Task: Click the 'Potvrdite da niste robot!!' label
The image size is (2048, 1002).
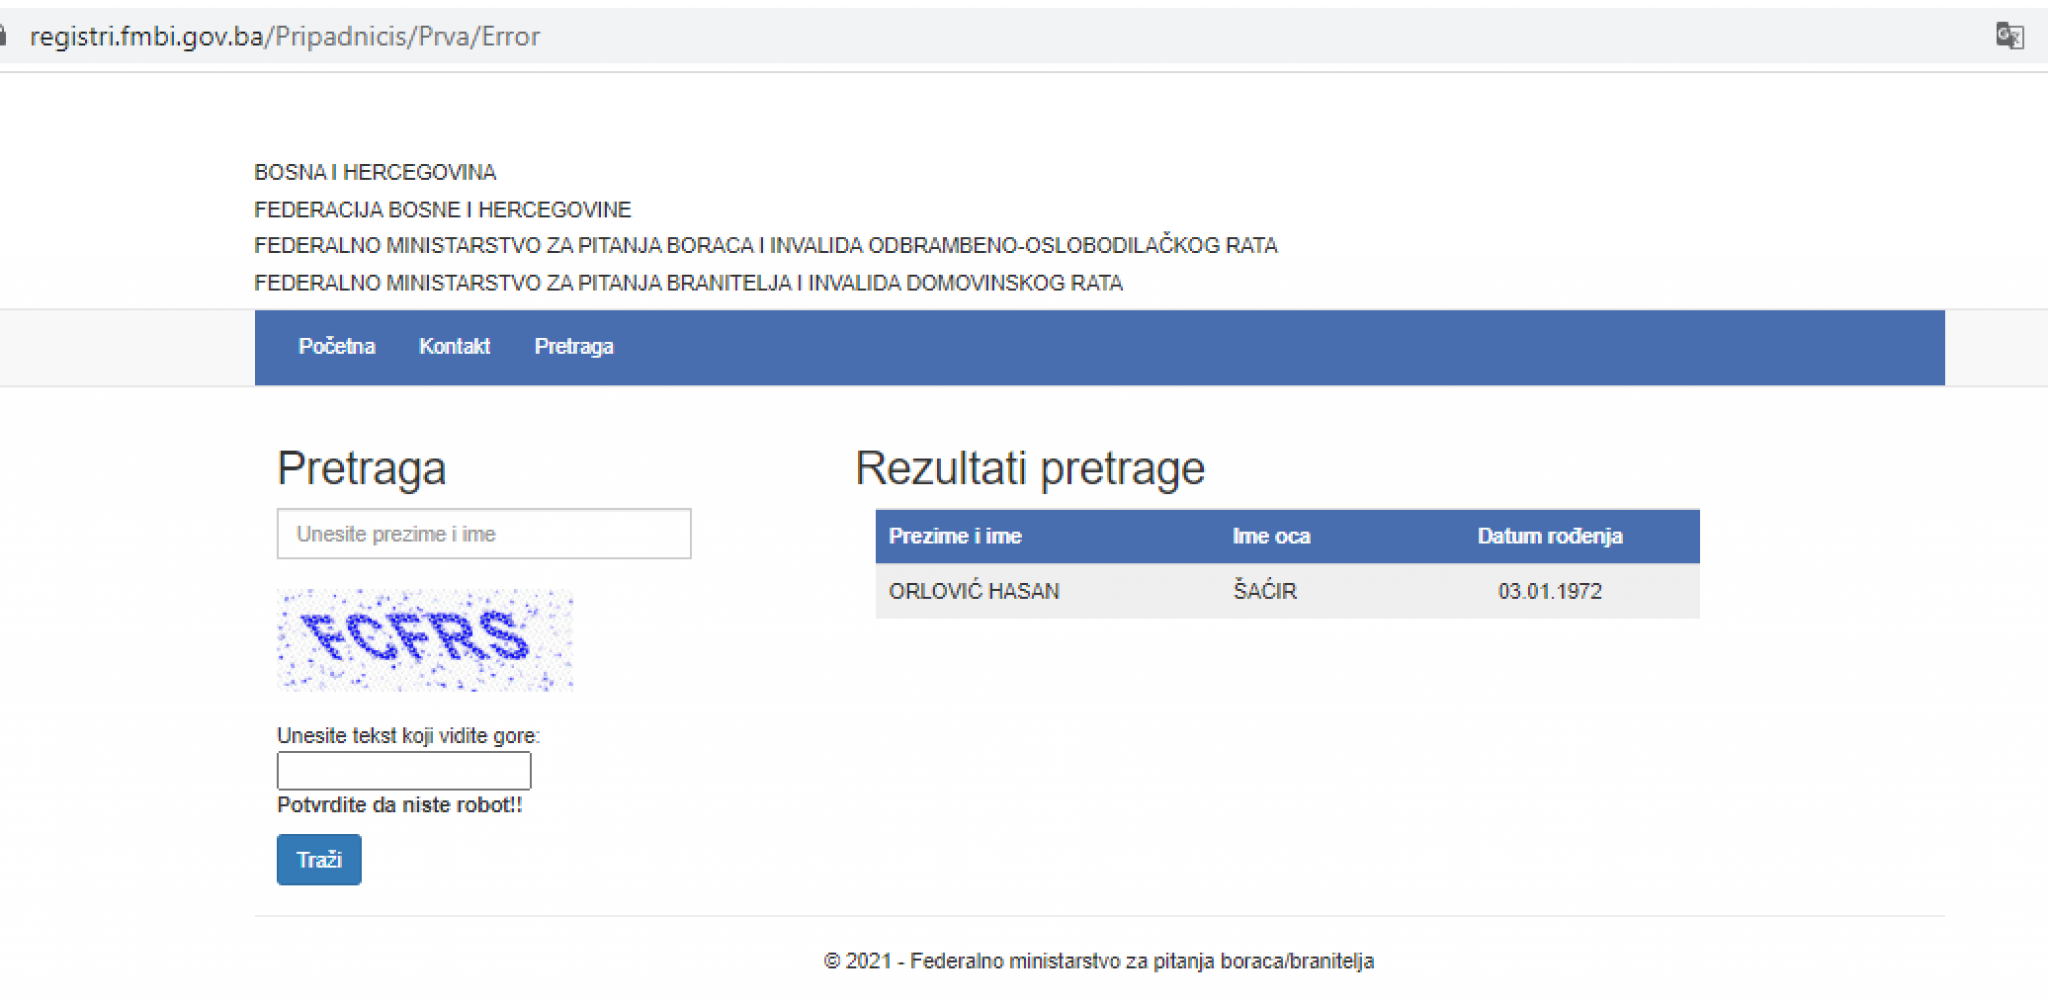Action: tap(400, 805)
